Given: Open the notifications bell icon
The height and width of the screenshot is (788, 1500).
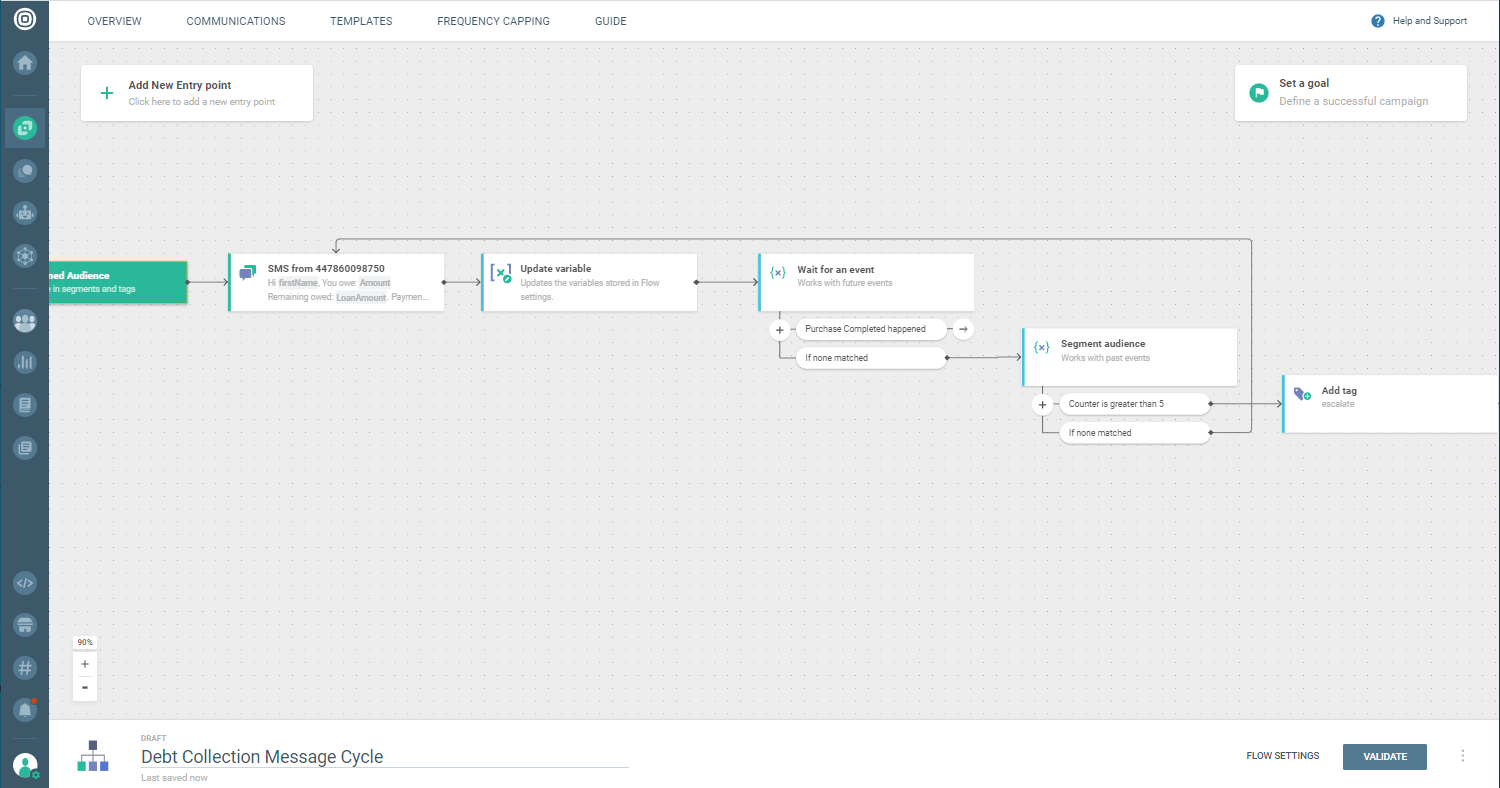Looking at the screenshot, I should pyautogui.click(x=25, y=709).
